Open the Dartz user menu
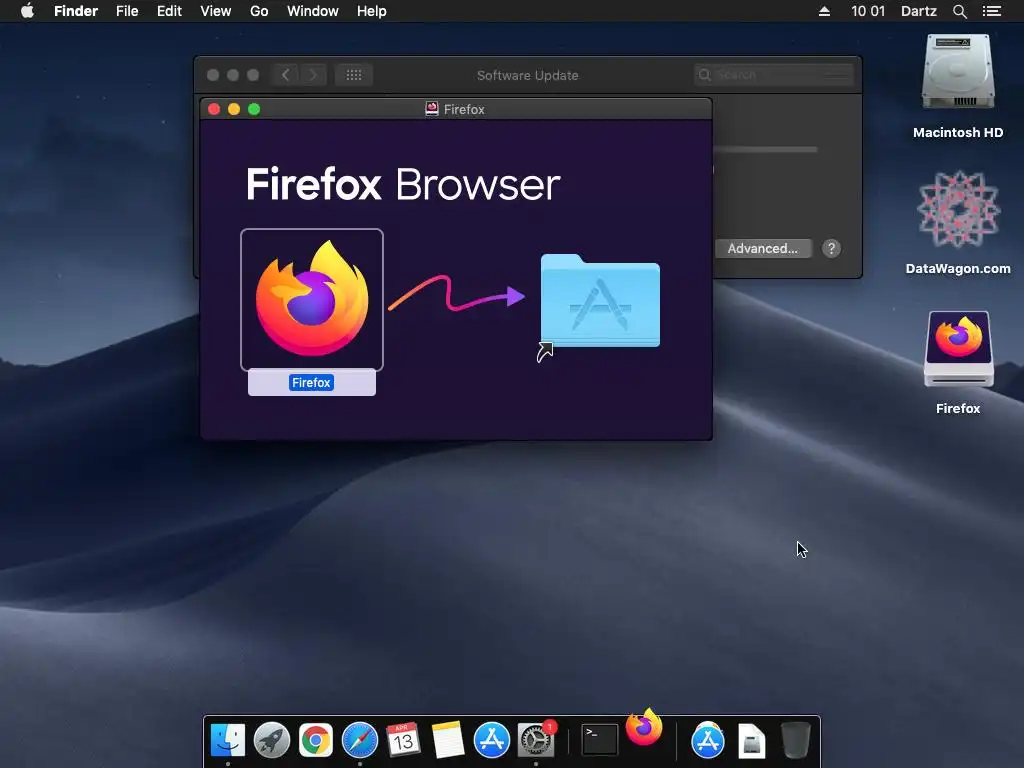The height and width of the screenshot is (768, 1024). 919,11
